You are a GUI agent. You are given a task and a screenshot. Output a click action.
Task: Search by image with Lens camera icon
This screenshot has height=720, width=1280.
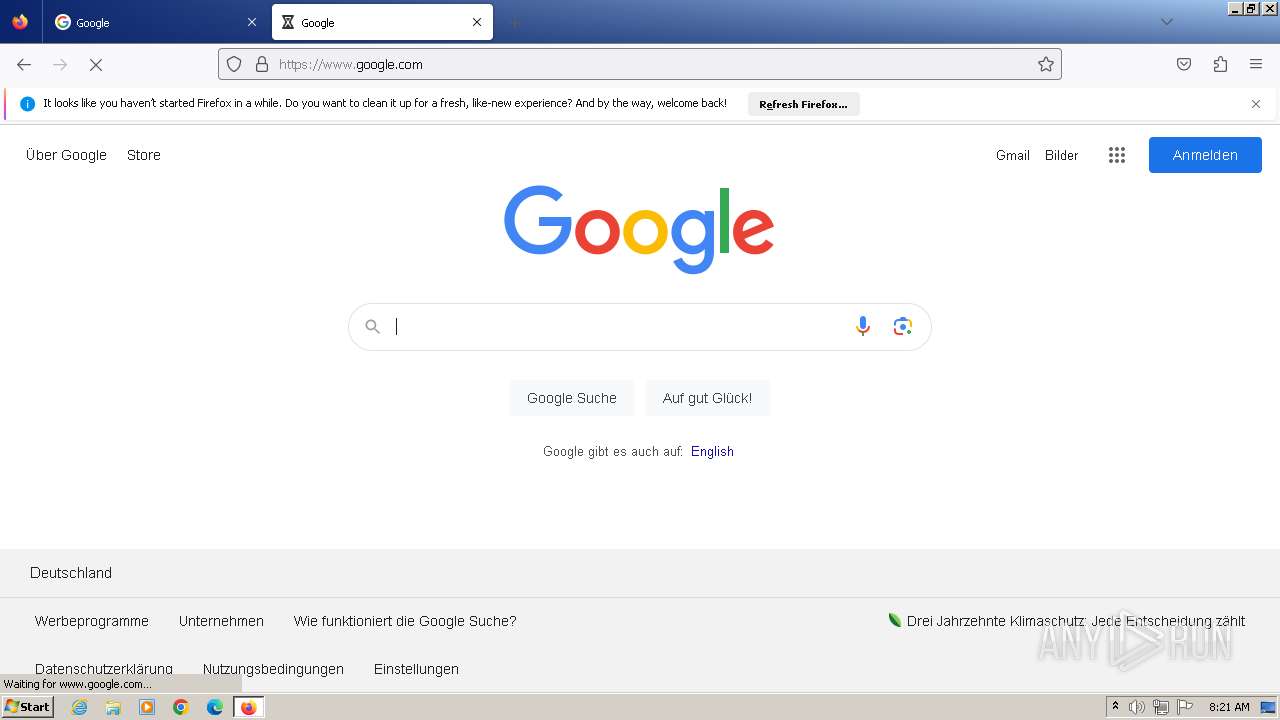[x=903, y=326]
